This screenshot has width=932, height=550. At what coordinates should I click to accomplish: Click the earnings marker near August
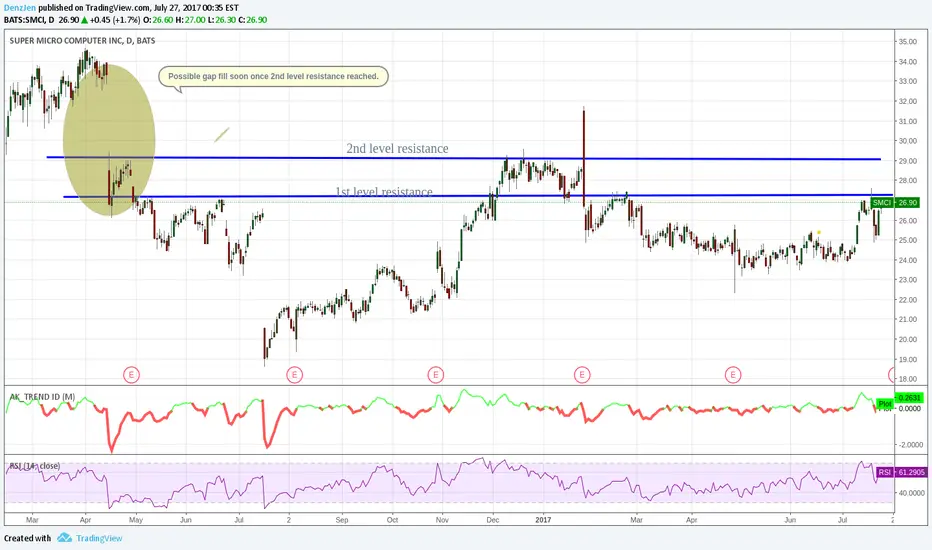pyautogui.click(x=294, y=375)
